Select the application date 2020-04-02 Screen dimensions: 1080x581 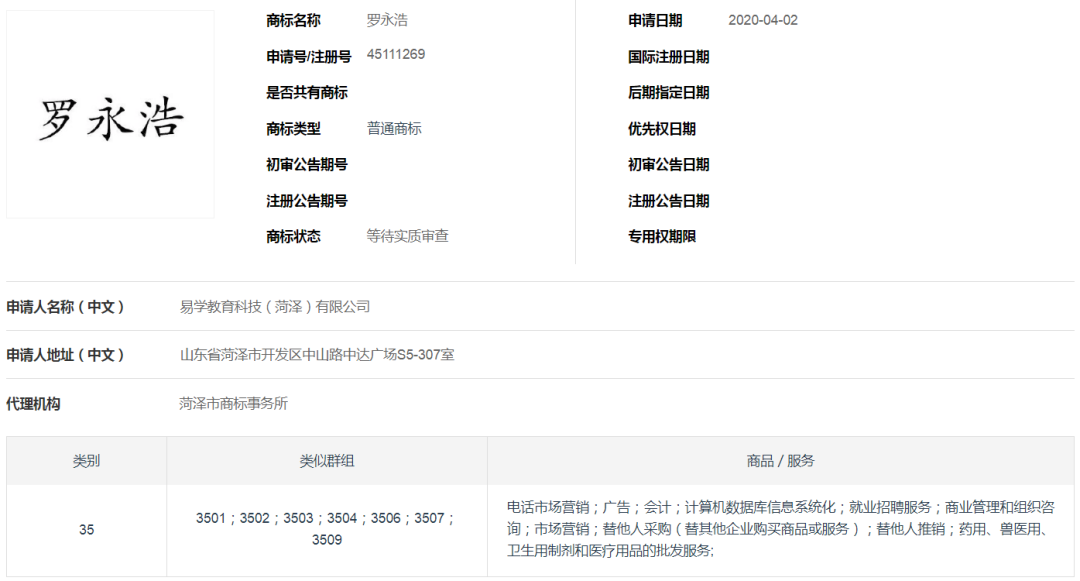pyautogui.click(x=763, y=21)
